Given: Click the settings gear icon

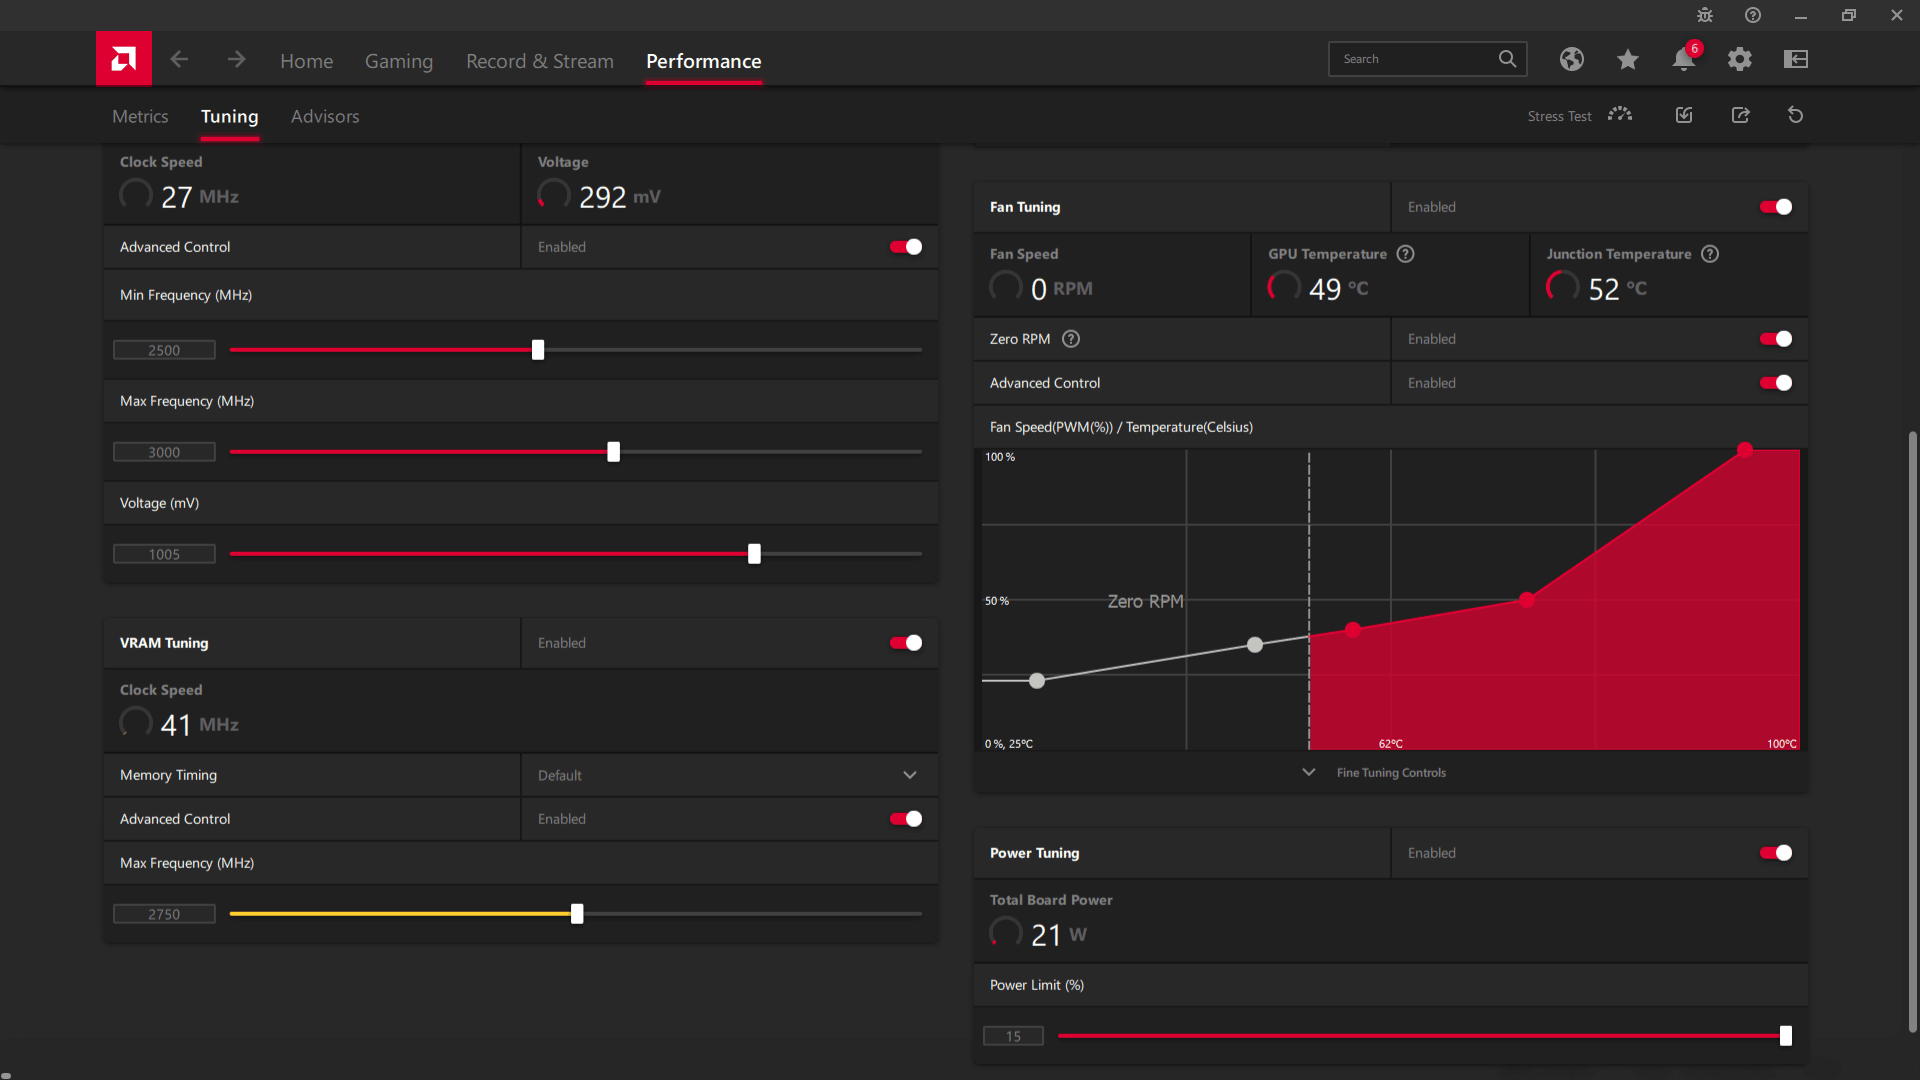Looking at the screenshot, I should click(1741, 58).
